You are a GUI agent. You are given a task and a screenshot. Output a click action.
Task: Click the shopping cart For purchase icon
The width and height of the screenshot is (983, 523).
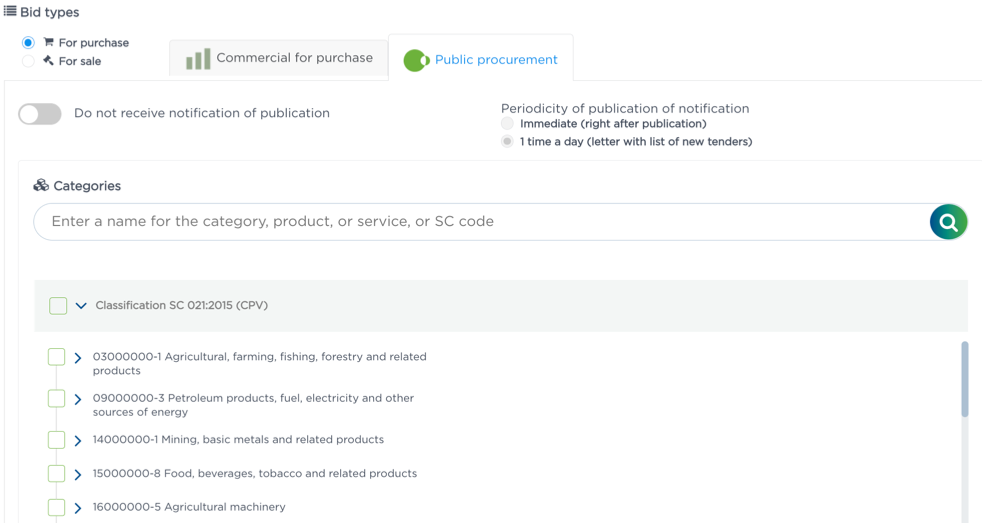(48, 43)
